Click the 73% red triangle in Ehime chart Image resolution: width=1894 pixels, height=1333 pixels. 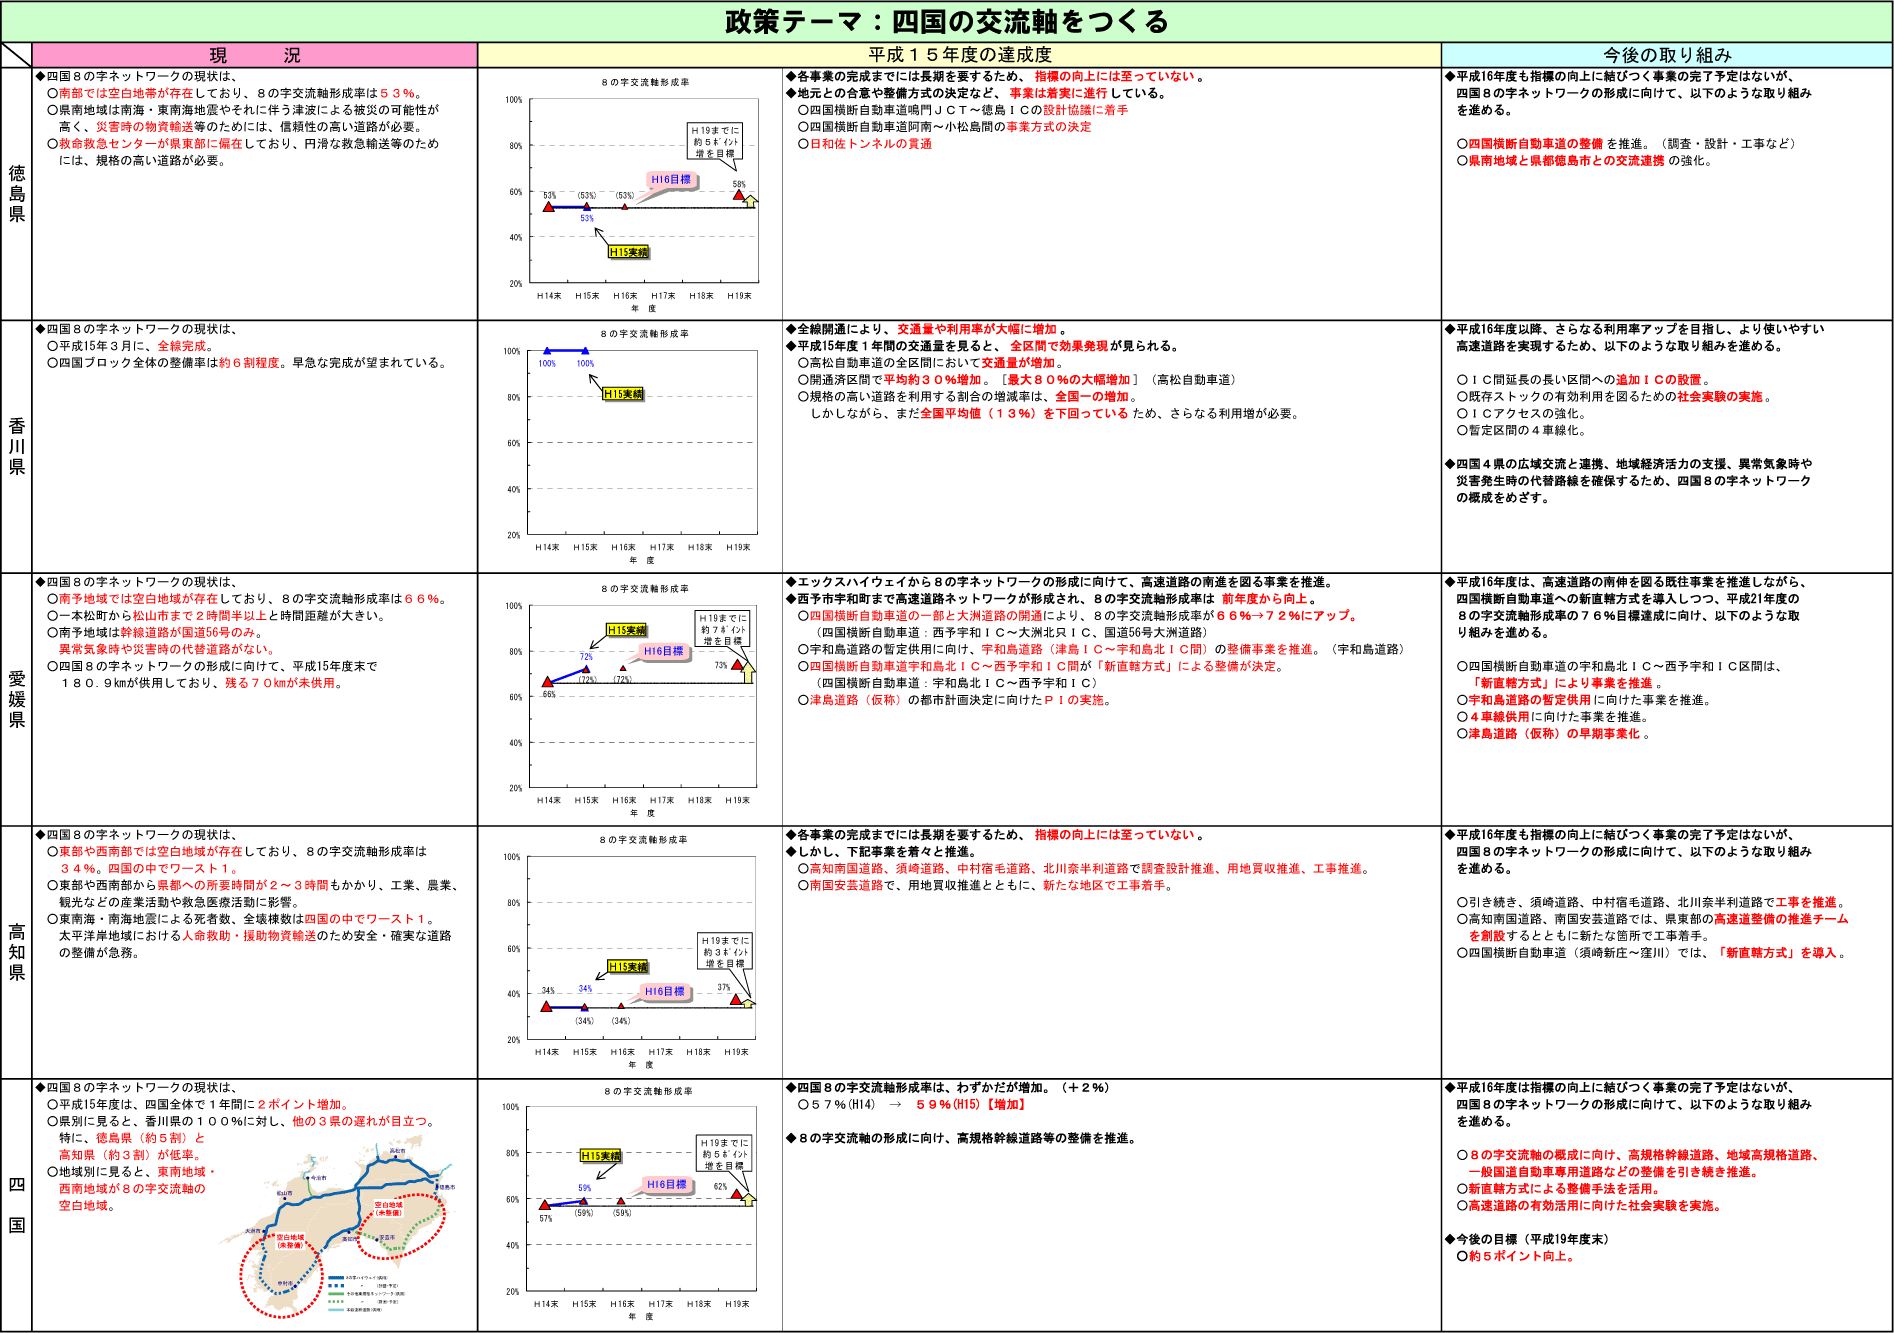[737, 665]
